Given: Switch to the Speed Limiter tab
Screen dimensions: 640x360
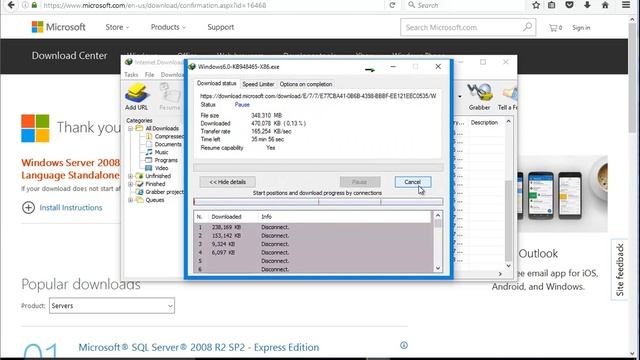Looking at the screenshot, I should (x=258, y=84).
